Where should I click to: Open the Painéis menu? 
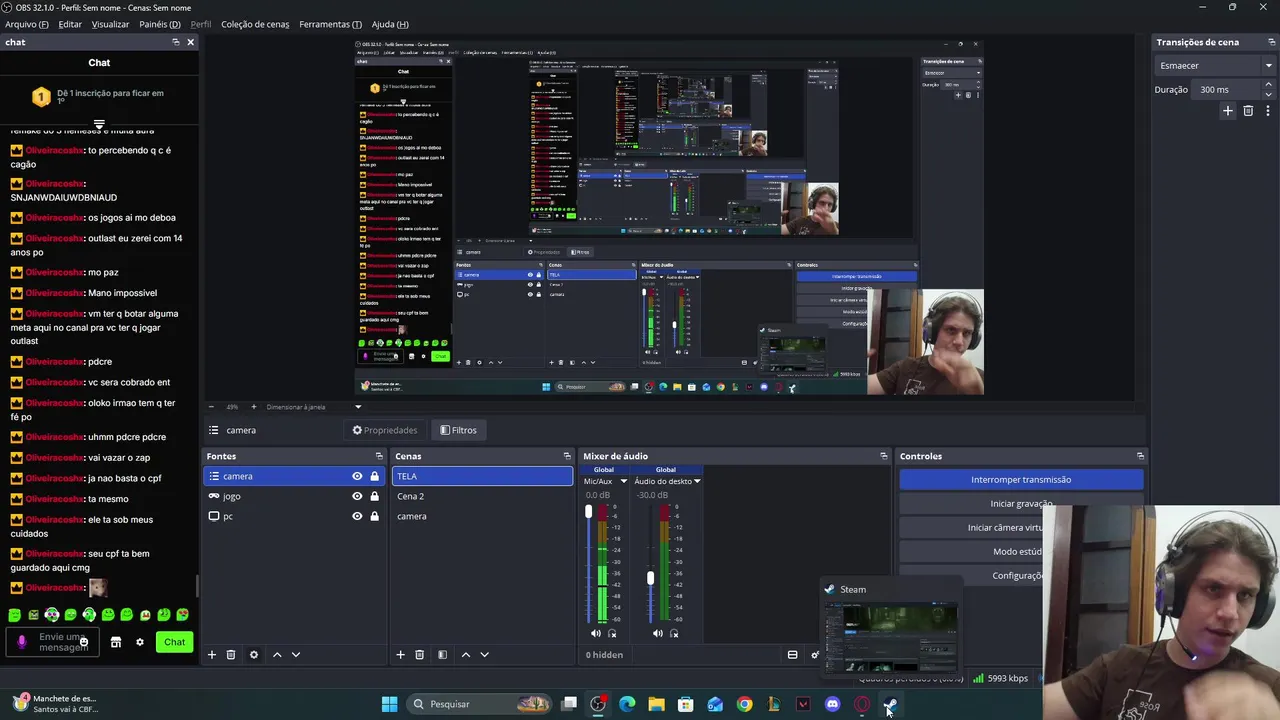[160, 24]
